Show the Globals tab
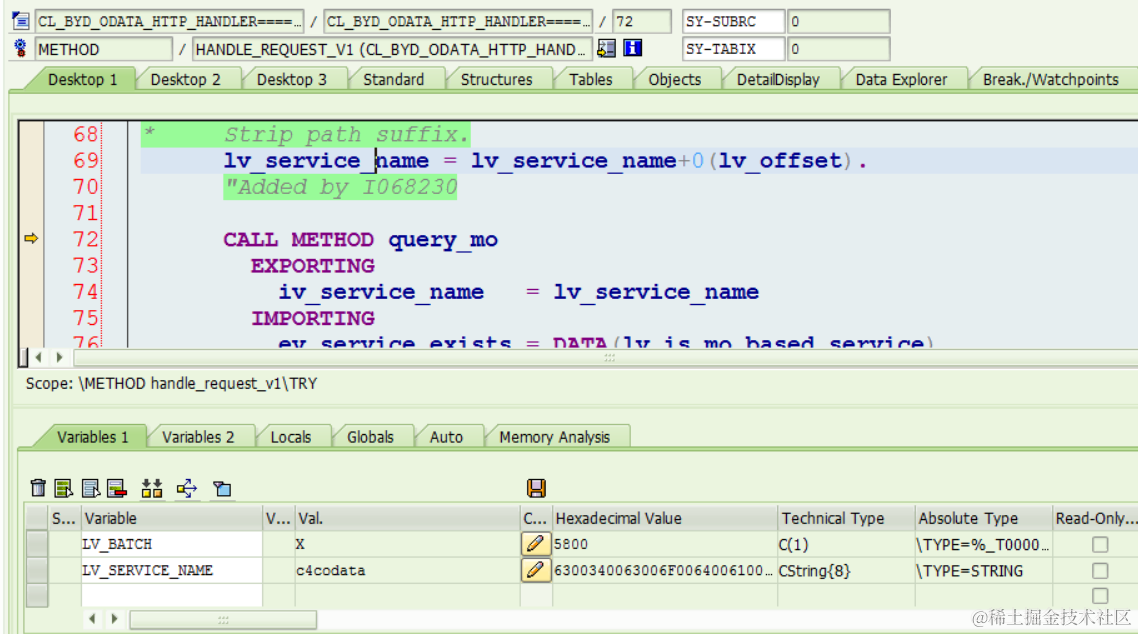Screen dimensions: 1138x634 [370, 437]
